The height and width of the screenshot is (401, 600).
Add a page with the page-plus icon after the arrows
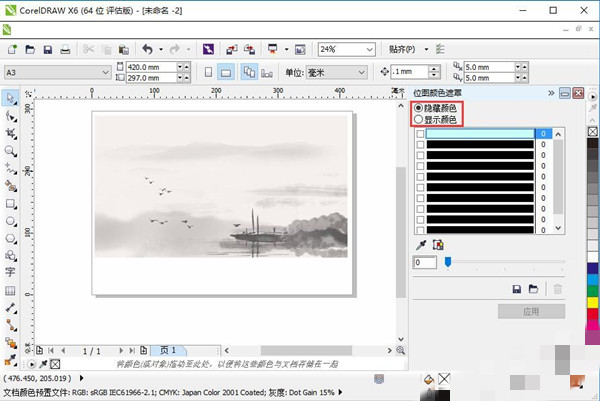pyautogui.click(x=143, y=350)
